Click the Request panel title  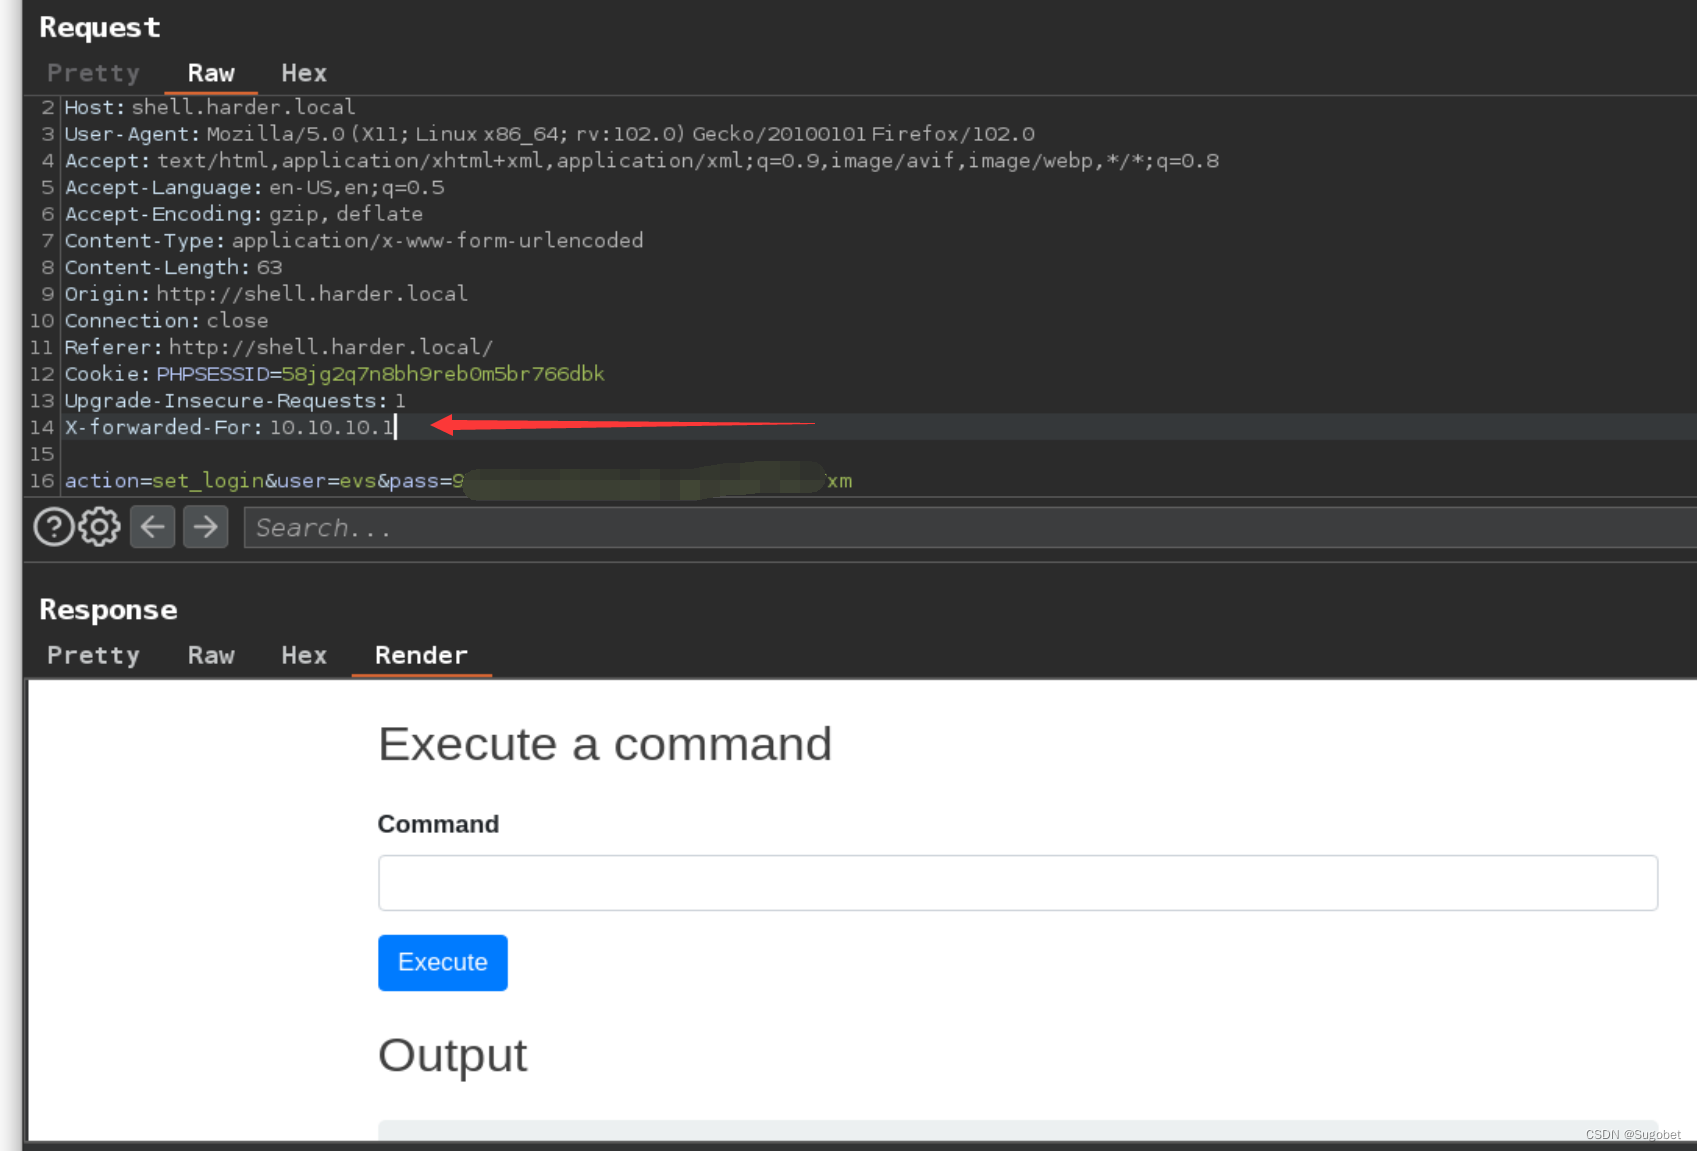point(100,27)
